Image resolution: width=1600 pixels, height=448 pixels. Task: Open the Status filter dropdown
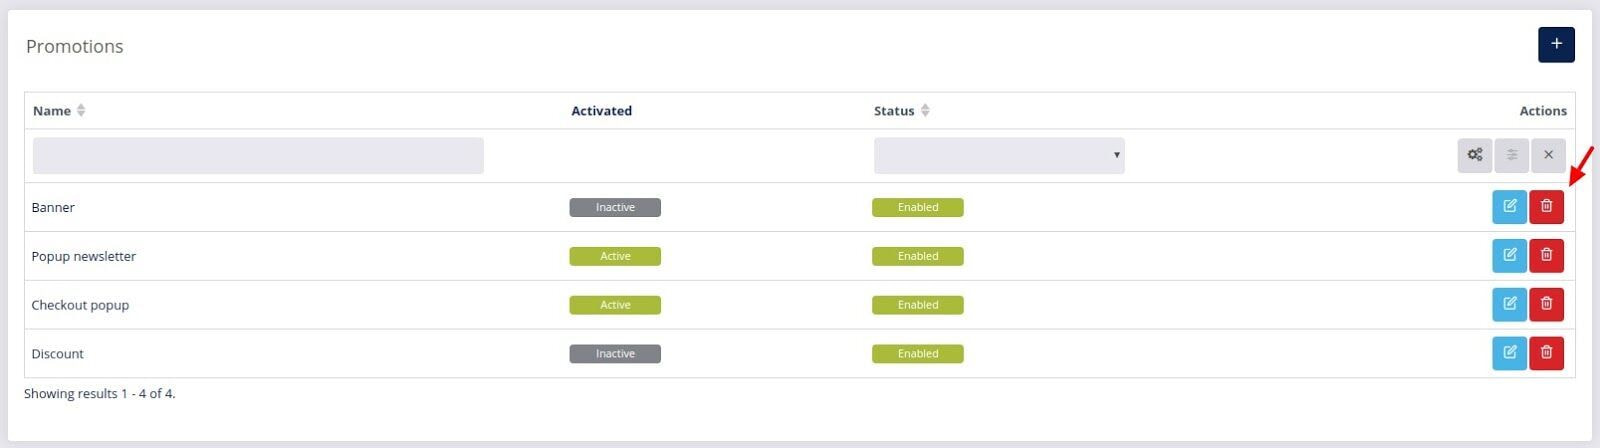click(x=999, y=155)
